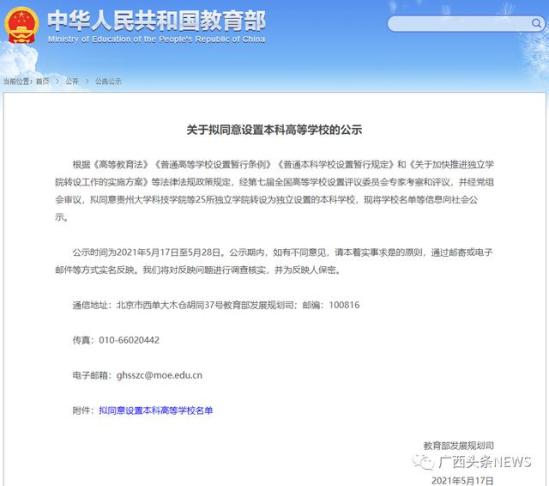Click the WeChat watermark icon
The height and width of the screenshot is (486, 549).
pyautogui.click(x=423, y=462)
